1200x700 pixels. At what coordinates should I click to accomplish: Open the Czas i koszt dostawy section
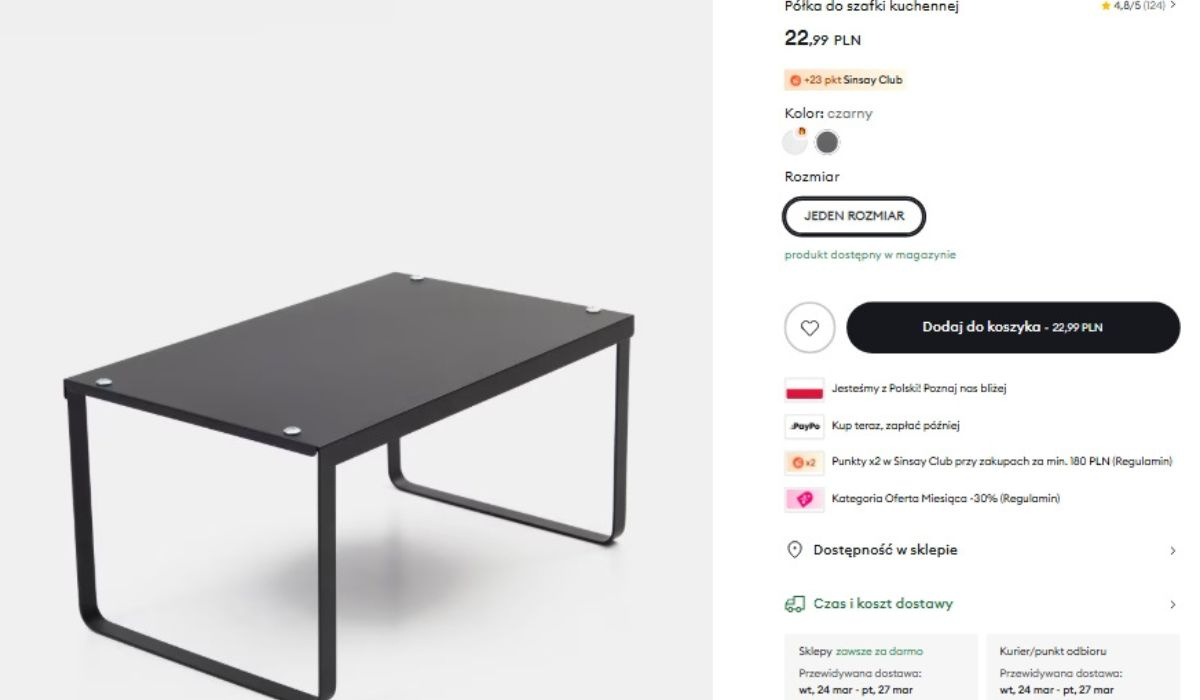883,604
